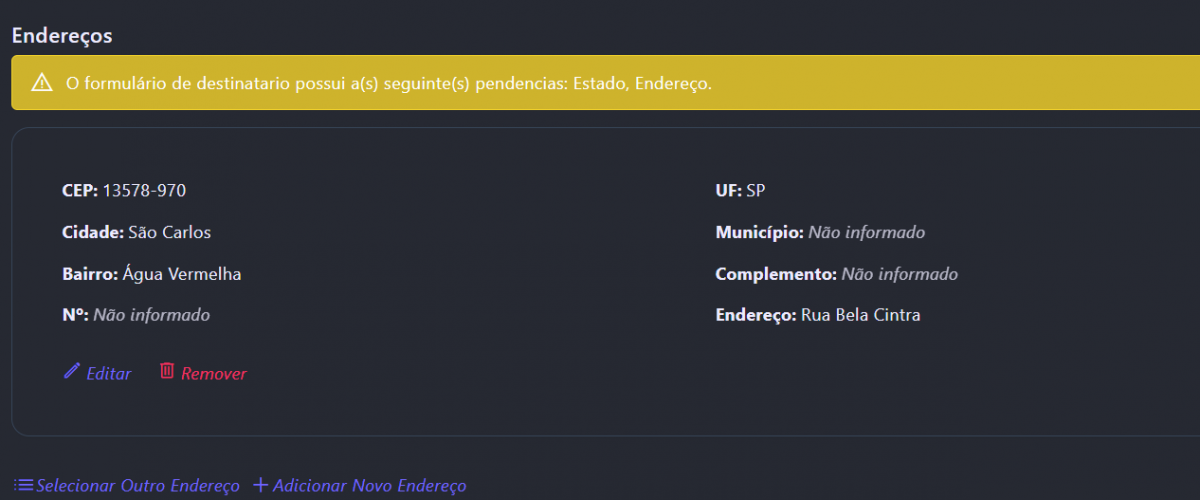Click the Endereços section heading

62,35
